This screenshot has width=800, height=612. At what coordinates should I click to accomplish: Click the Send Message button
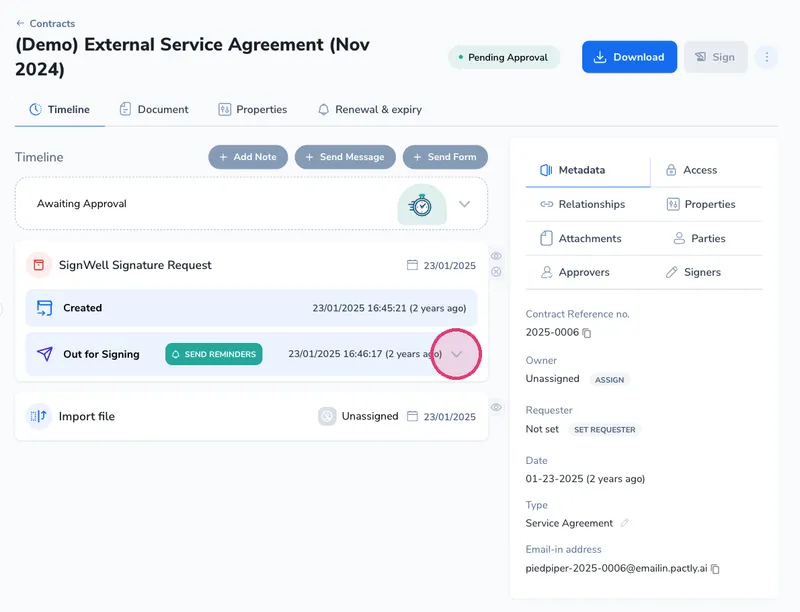click(345, 157)
